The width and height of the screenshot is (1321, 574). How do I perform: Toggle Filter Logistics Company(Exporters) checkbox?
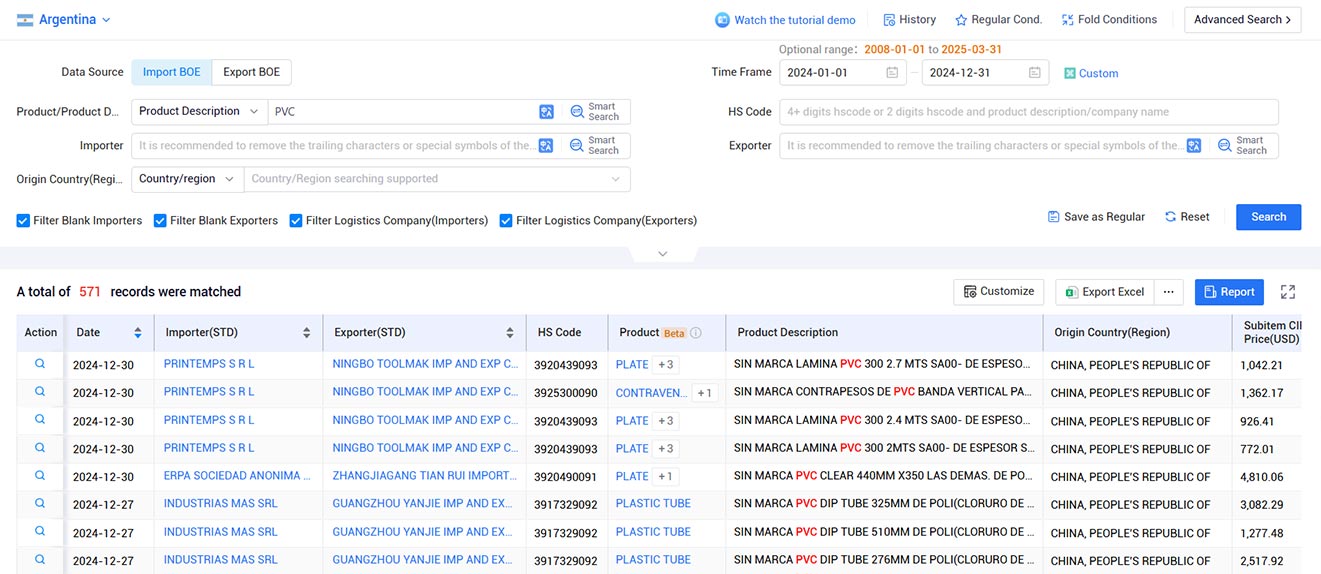[506, 221]
